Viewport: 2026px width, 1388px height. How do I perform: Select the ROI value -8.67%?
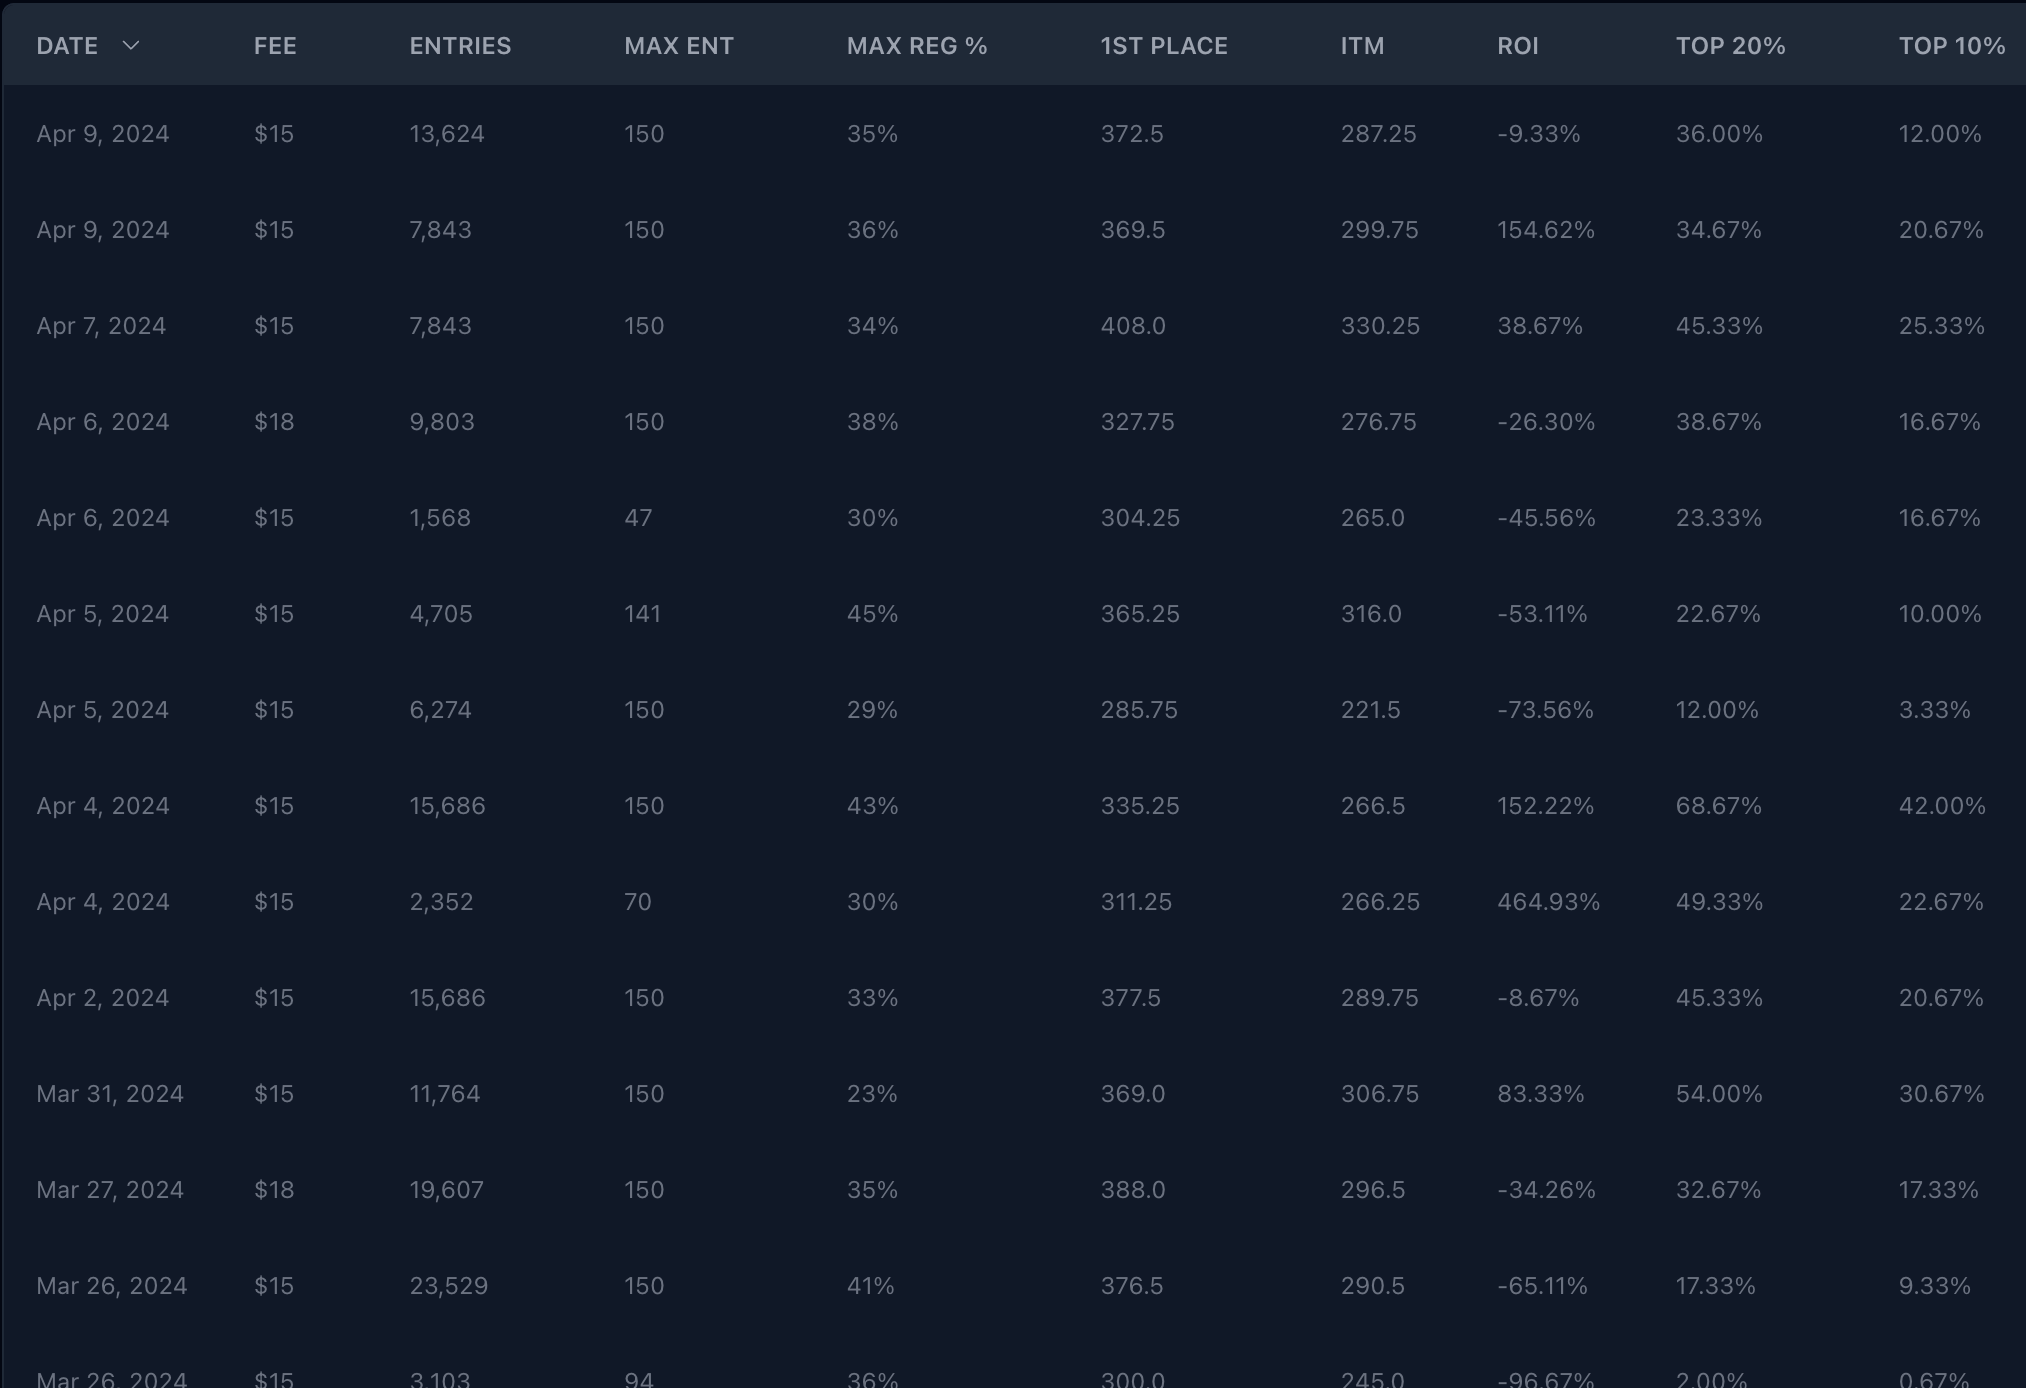click(x=1538, y=998)
